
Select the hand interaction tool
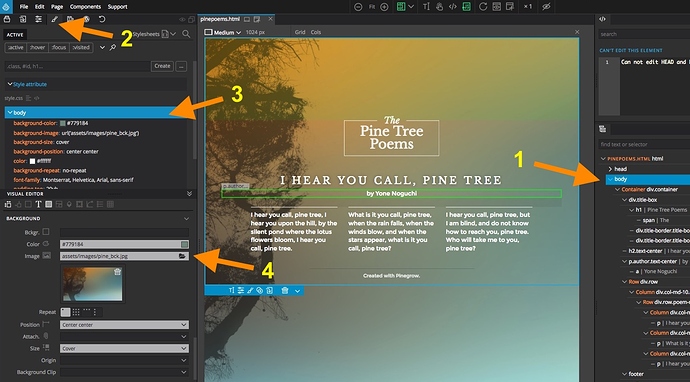(439, 7)
